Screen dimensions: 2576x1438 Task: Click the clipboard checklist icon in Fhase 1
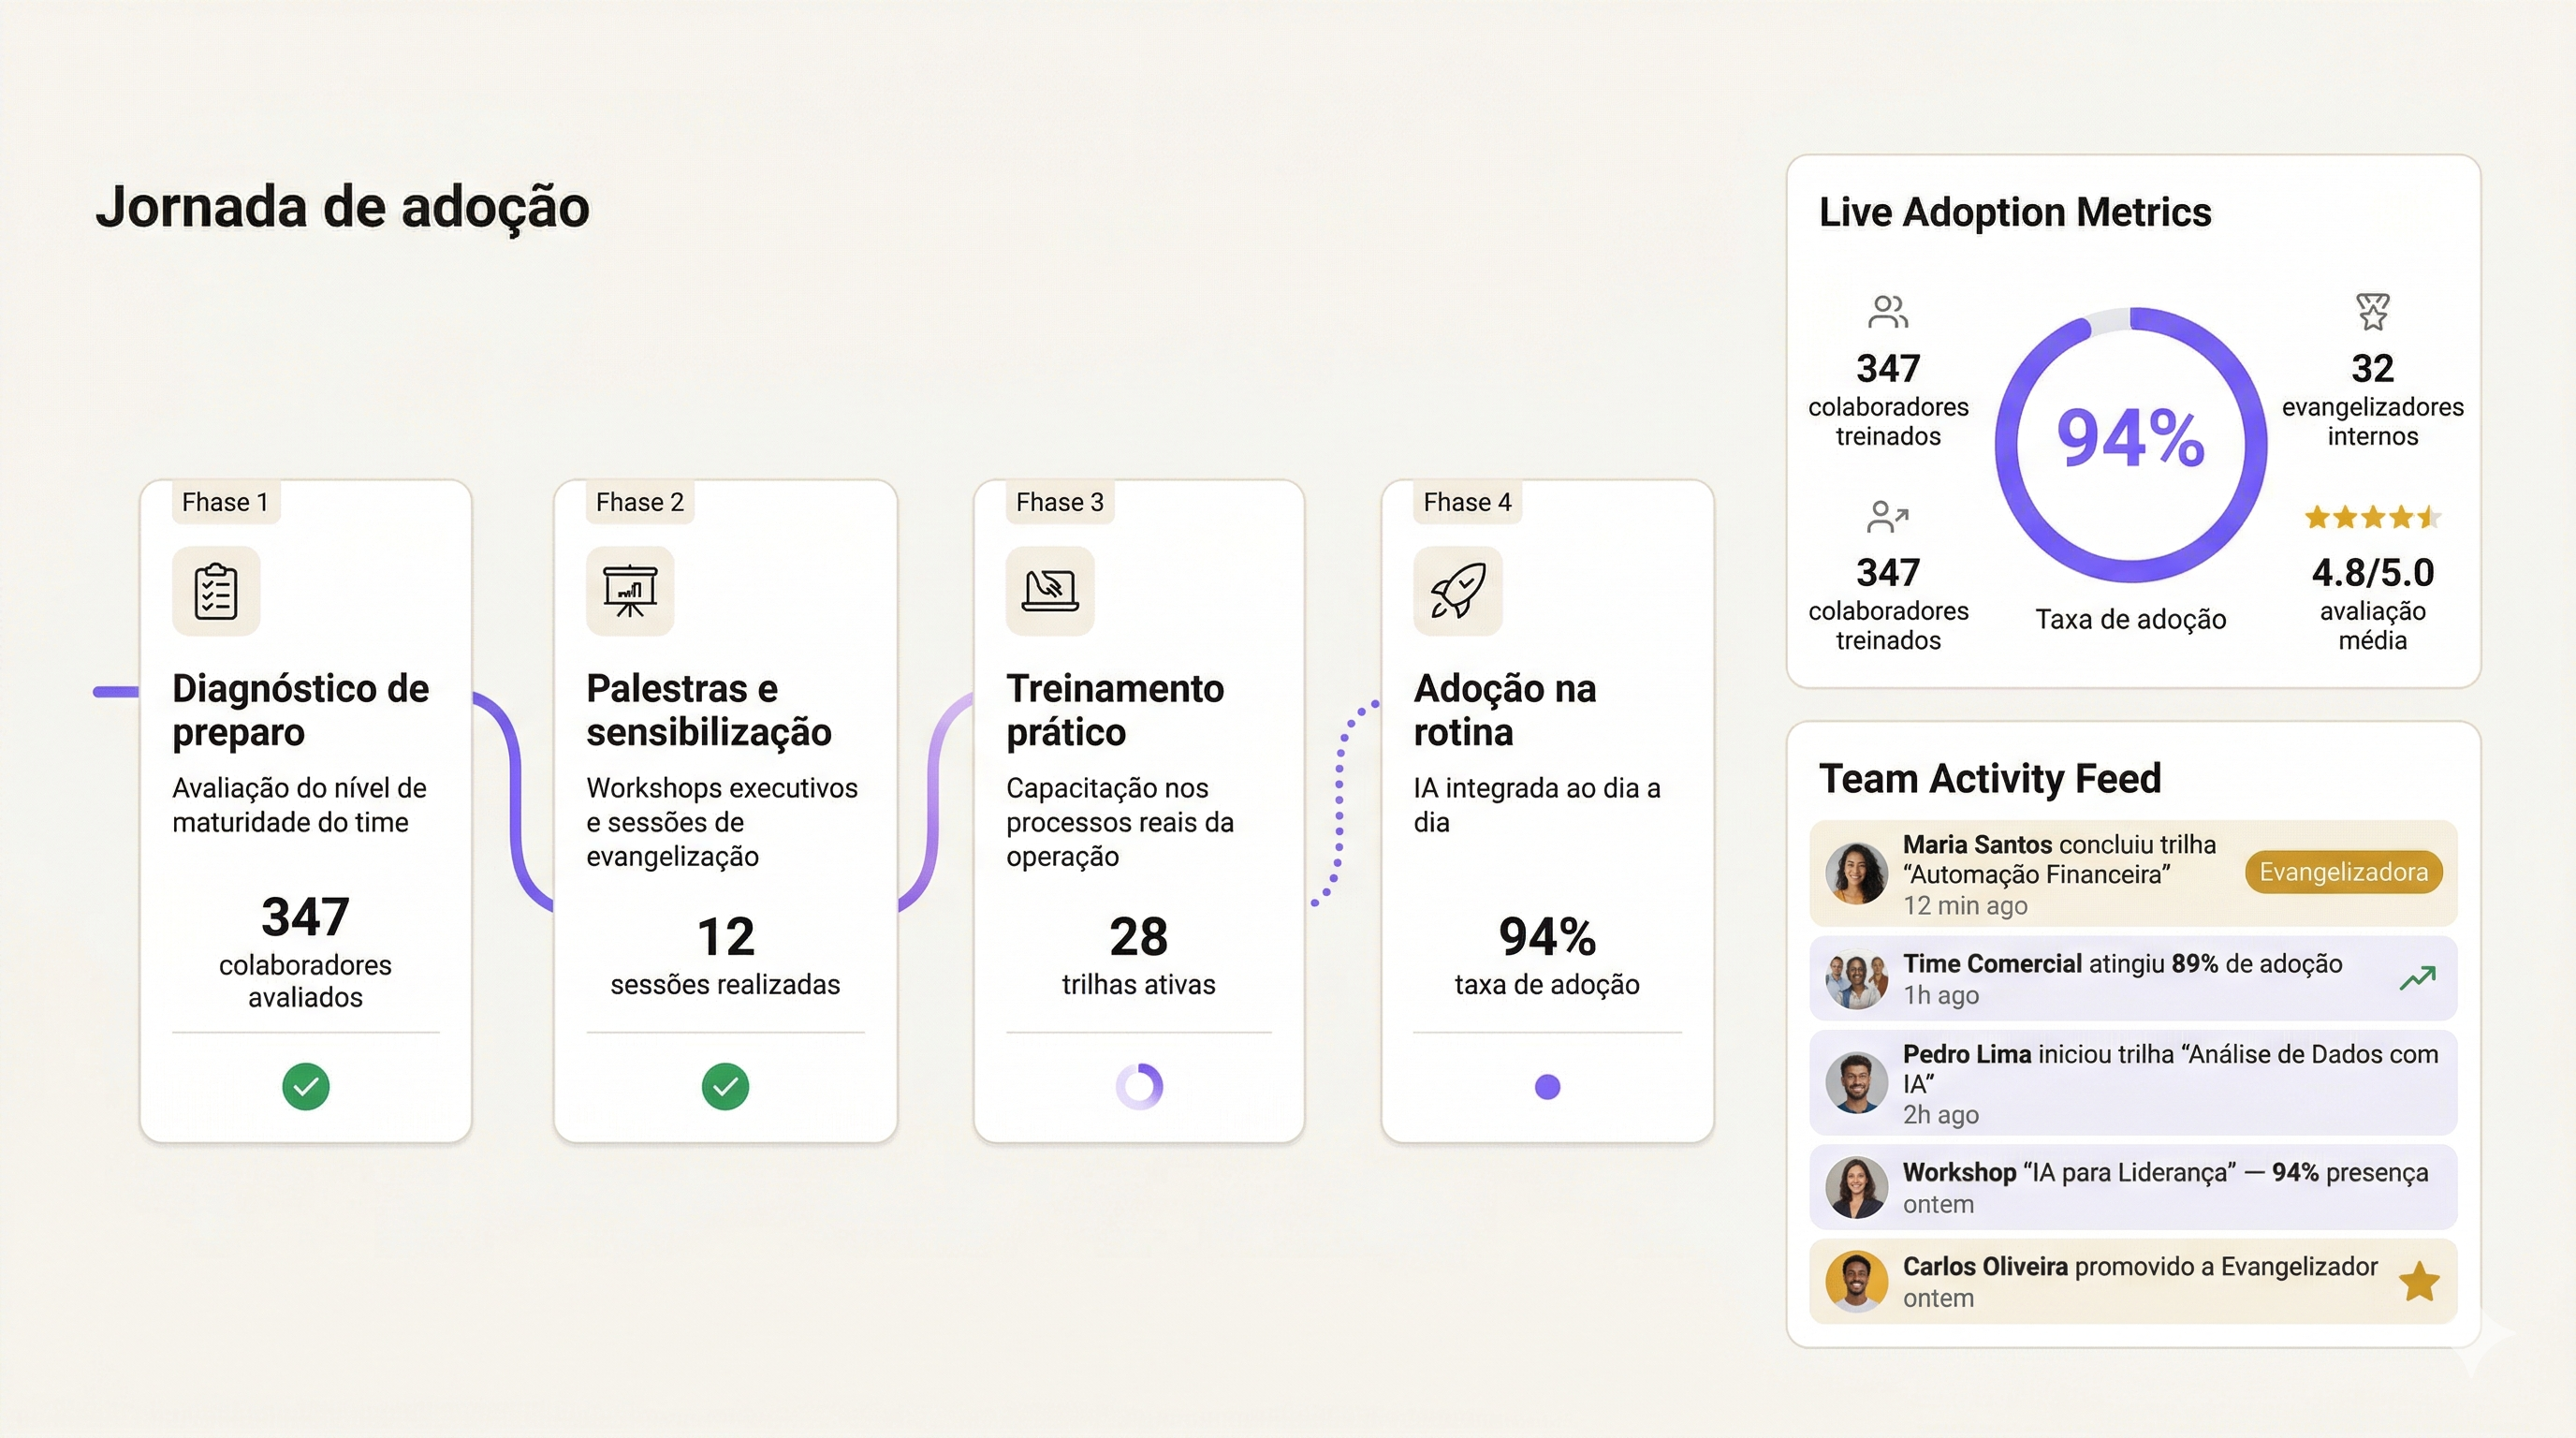click(216, 591)
